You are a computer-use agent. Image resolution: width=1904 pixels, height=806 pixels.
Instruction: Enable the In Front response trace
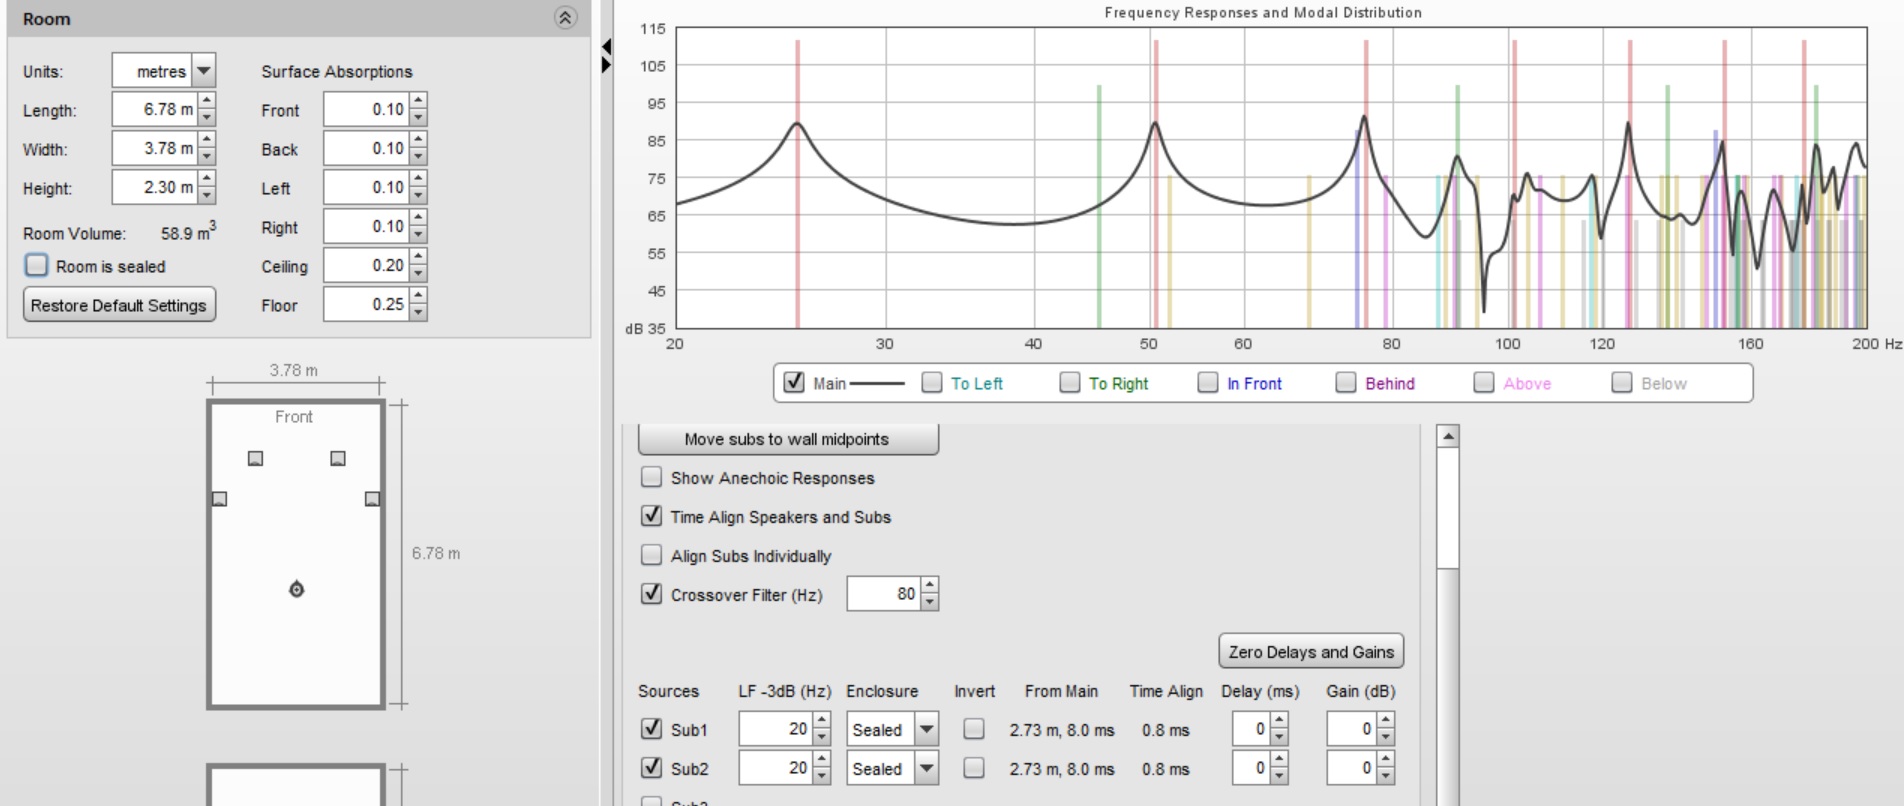click(1208, 382)
